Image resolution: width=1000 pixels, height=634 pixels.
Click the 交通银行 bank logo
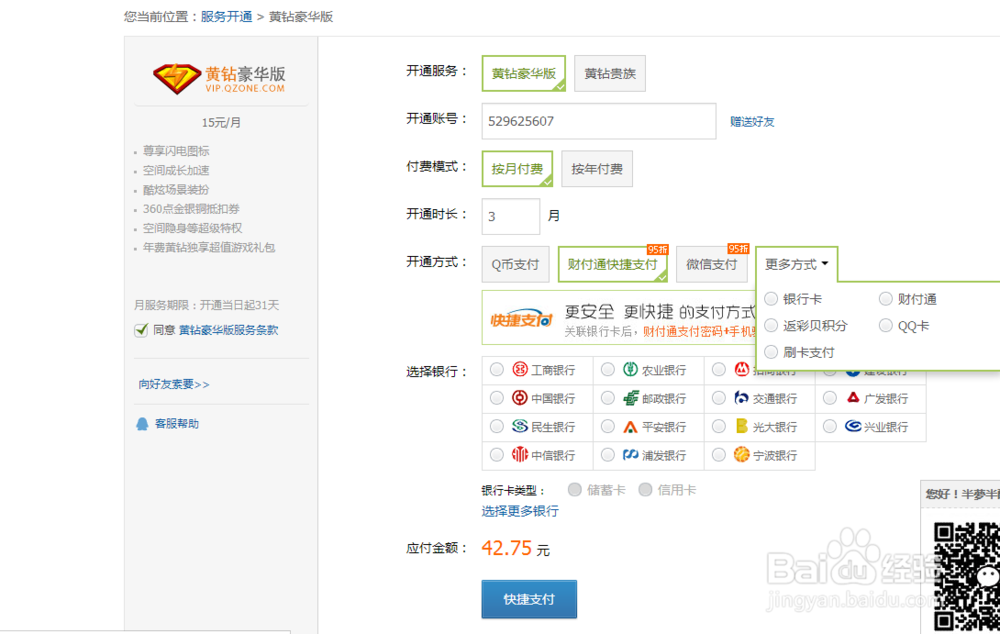coord(741,398)
